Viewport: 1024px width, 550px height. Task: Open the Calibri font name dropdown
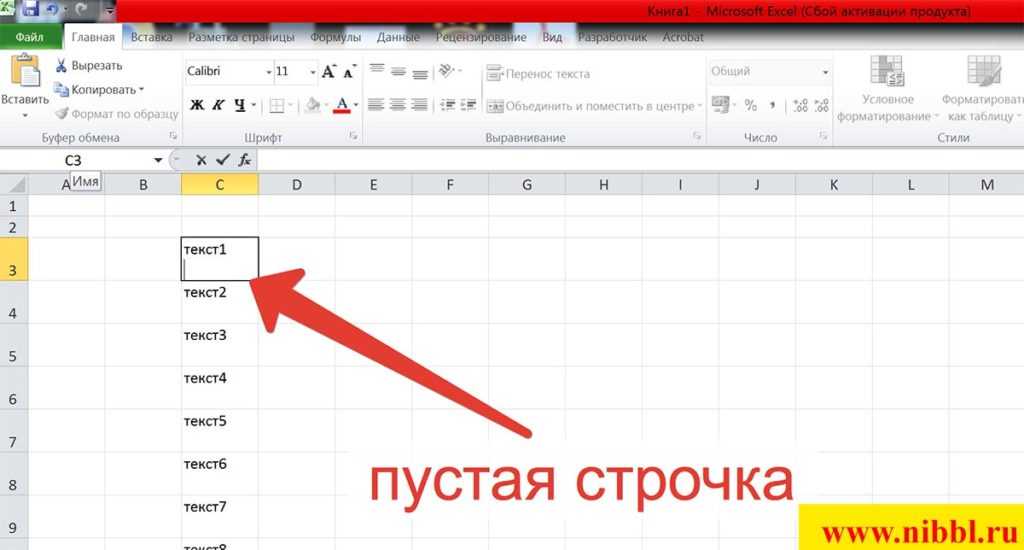tap(268, 72)
